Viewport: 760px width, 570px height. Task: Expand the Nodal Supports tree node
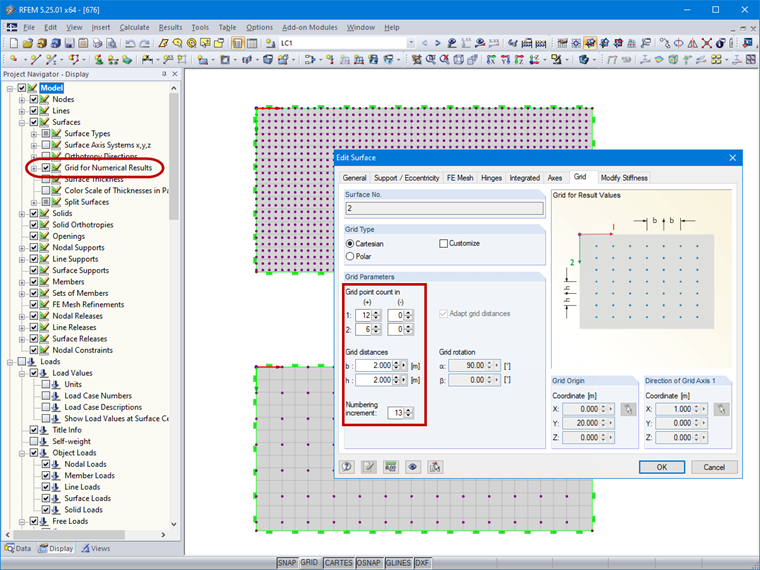(22, 248)
